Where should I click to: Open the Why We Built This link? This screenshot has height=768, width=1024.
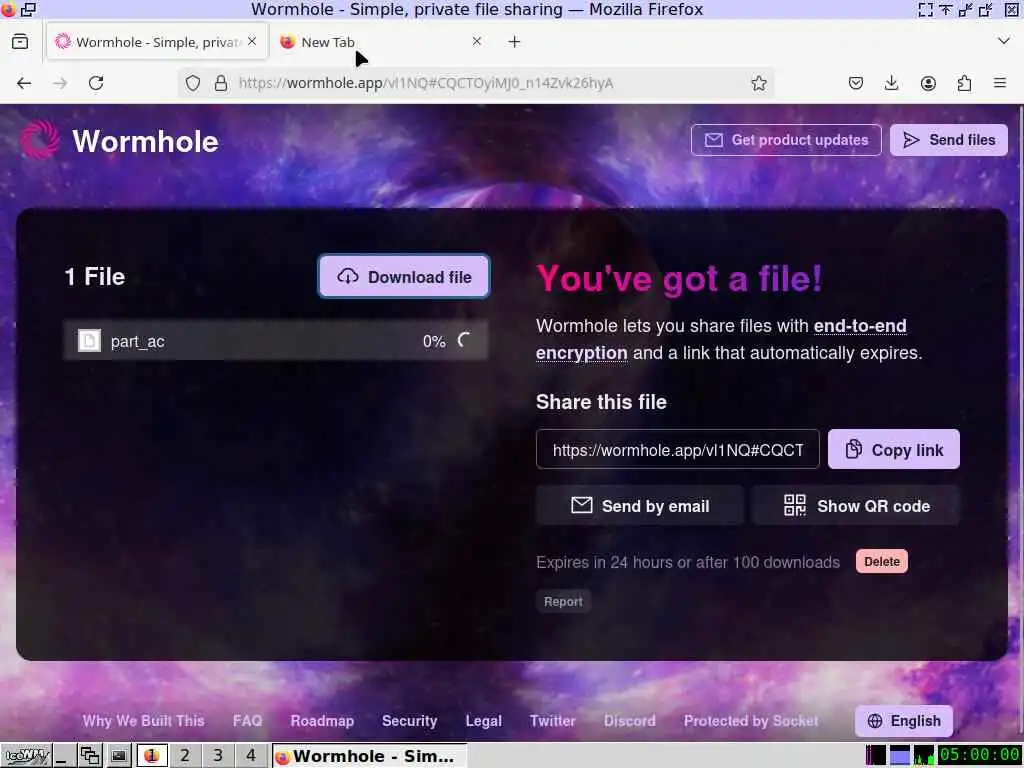(144, 720)
